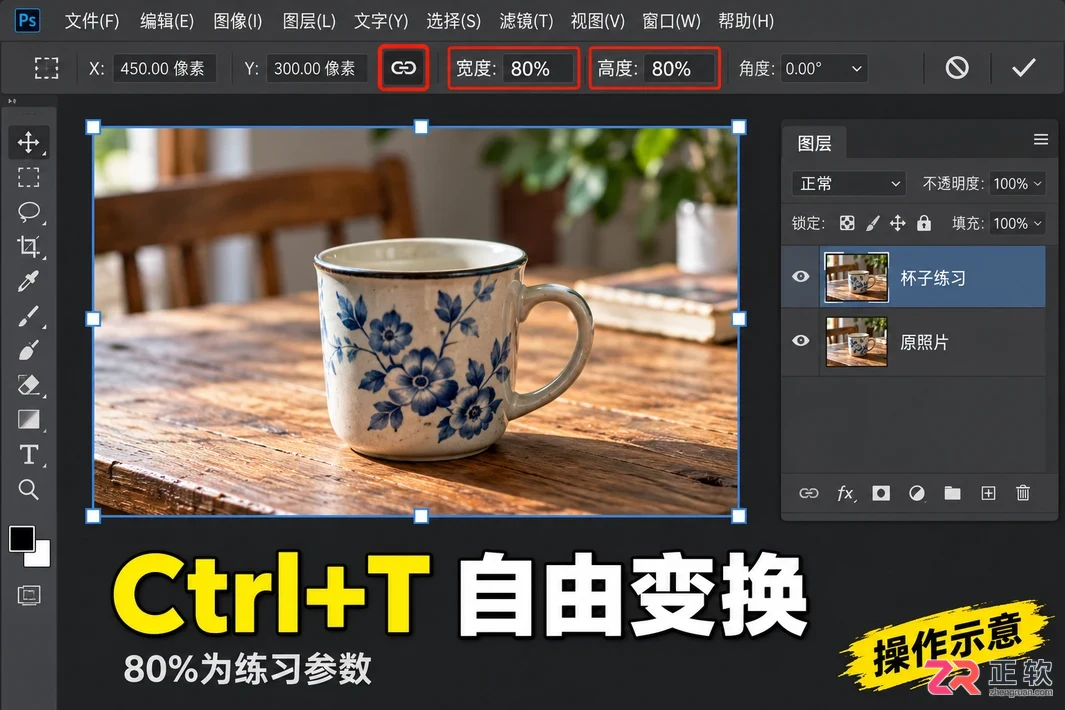The width and height of the screenshot is (1065, 710).
Task: Click the top-left transform handle
Action: click(x=93, y=127)
